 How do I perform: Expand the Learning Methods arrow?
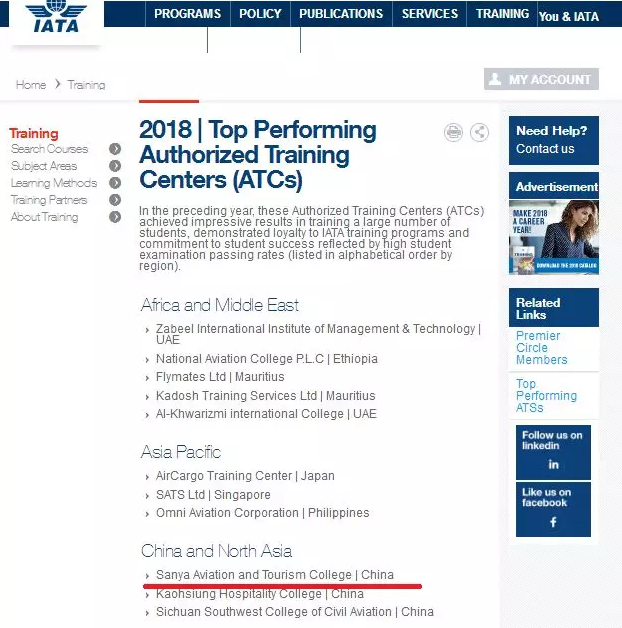115,183
